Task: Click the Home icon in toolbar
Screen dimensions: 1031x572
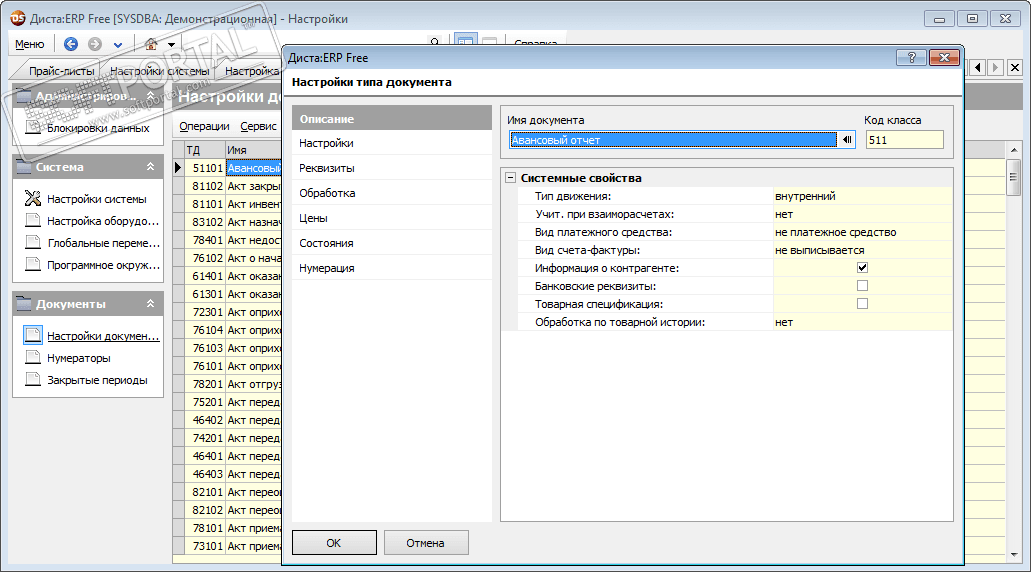Action: pyautogui.click(x=151, y=44)
